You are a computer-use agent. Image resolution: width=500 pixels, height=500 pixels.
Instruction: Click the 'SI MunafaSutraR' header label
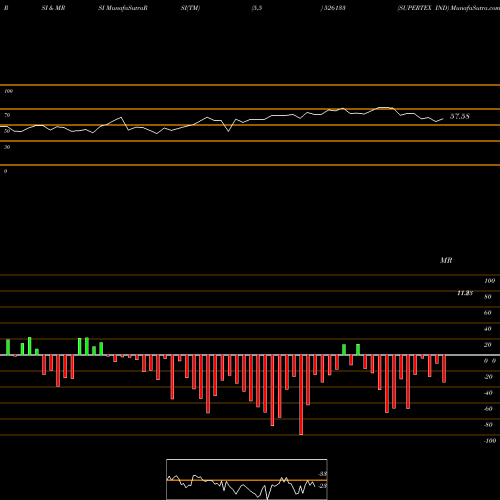point(123,8)
